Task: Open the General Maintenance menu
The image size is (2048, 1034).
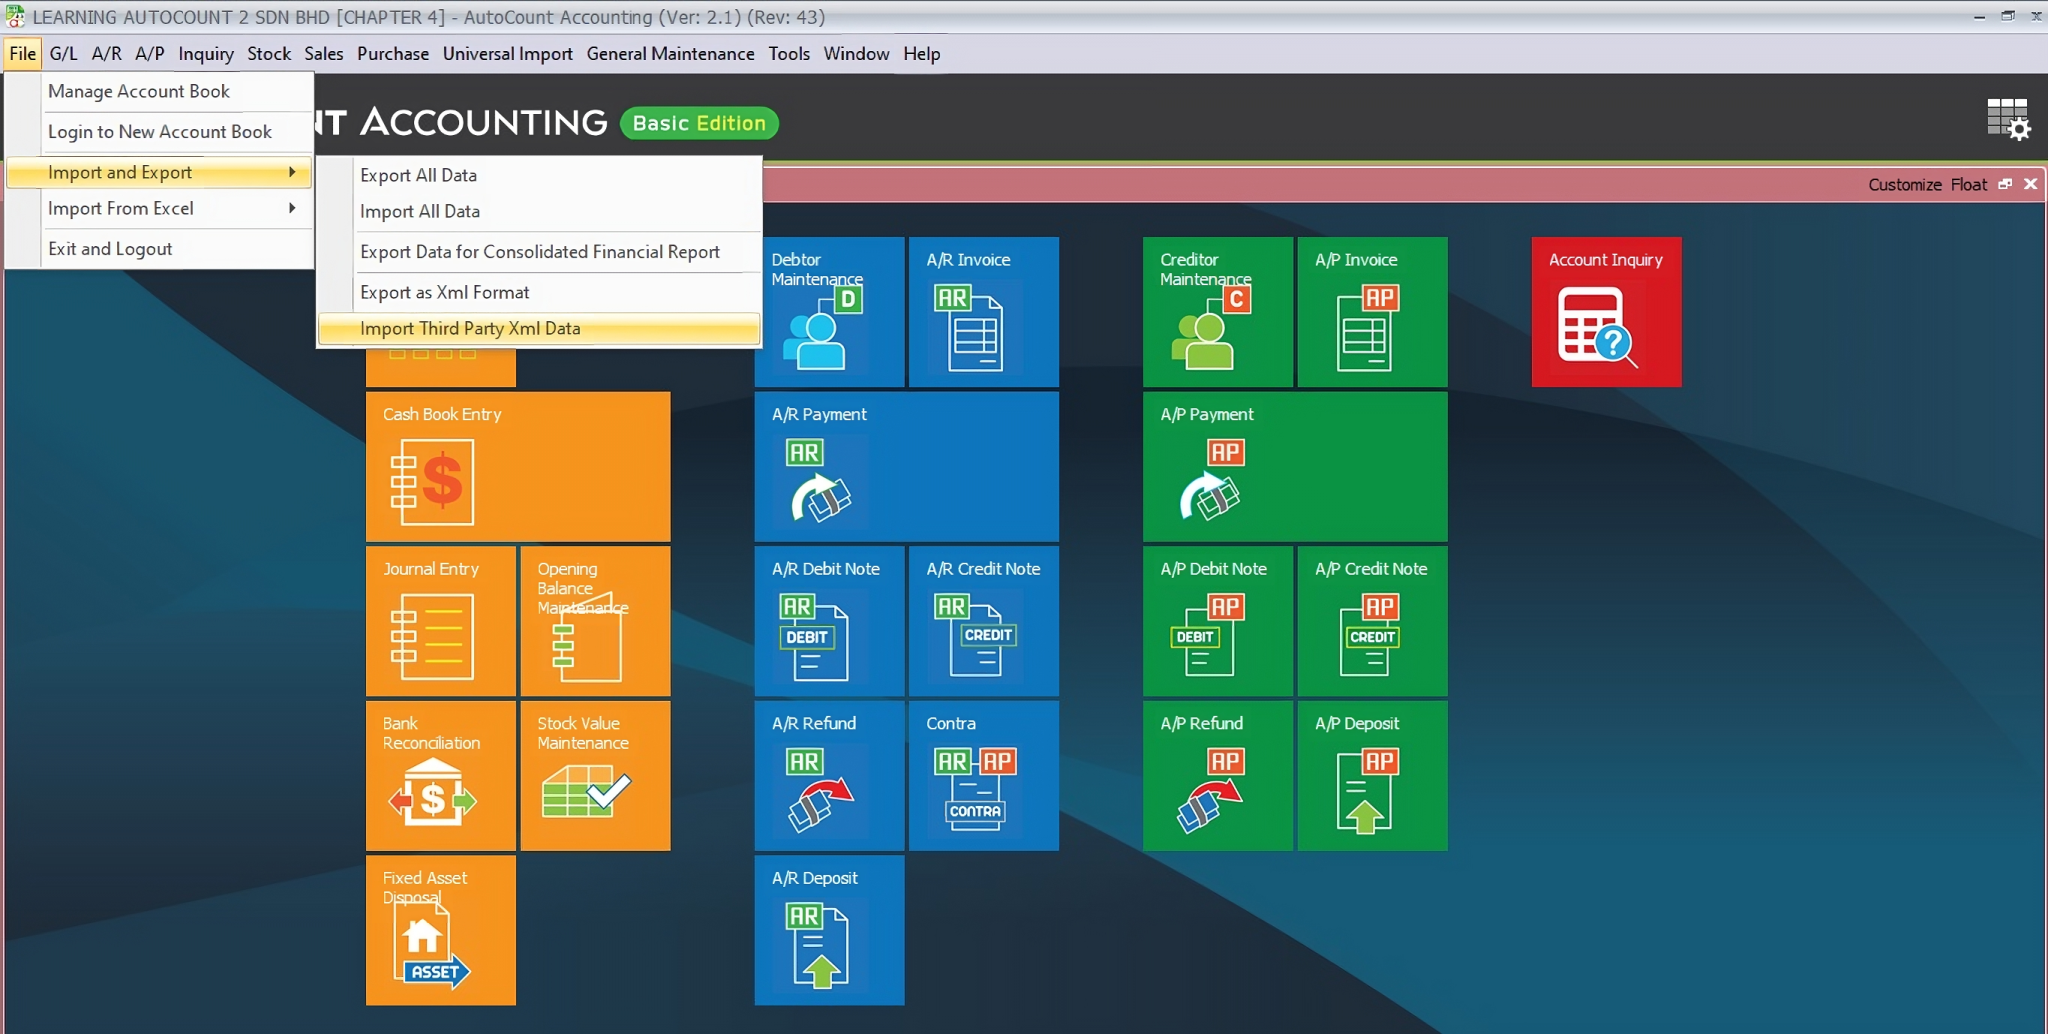Action: click(x=671, y=54)
